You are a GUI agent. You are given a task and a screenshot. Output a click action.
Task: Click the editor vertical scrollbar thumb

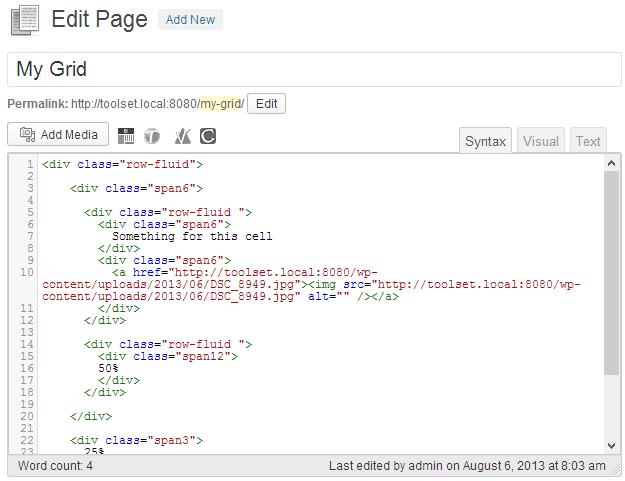pyautogui.click(x=611, y=273)
